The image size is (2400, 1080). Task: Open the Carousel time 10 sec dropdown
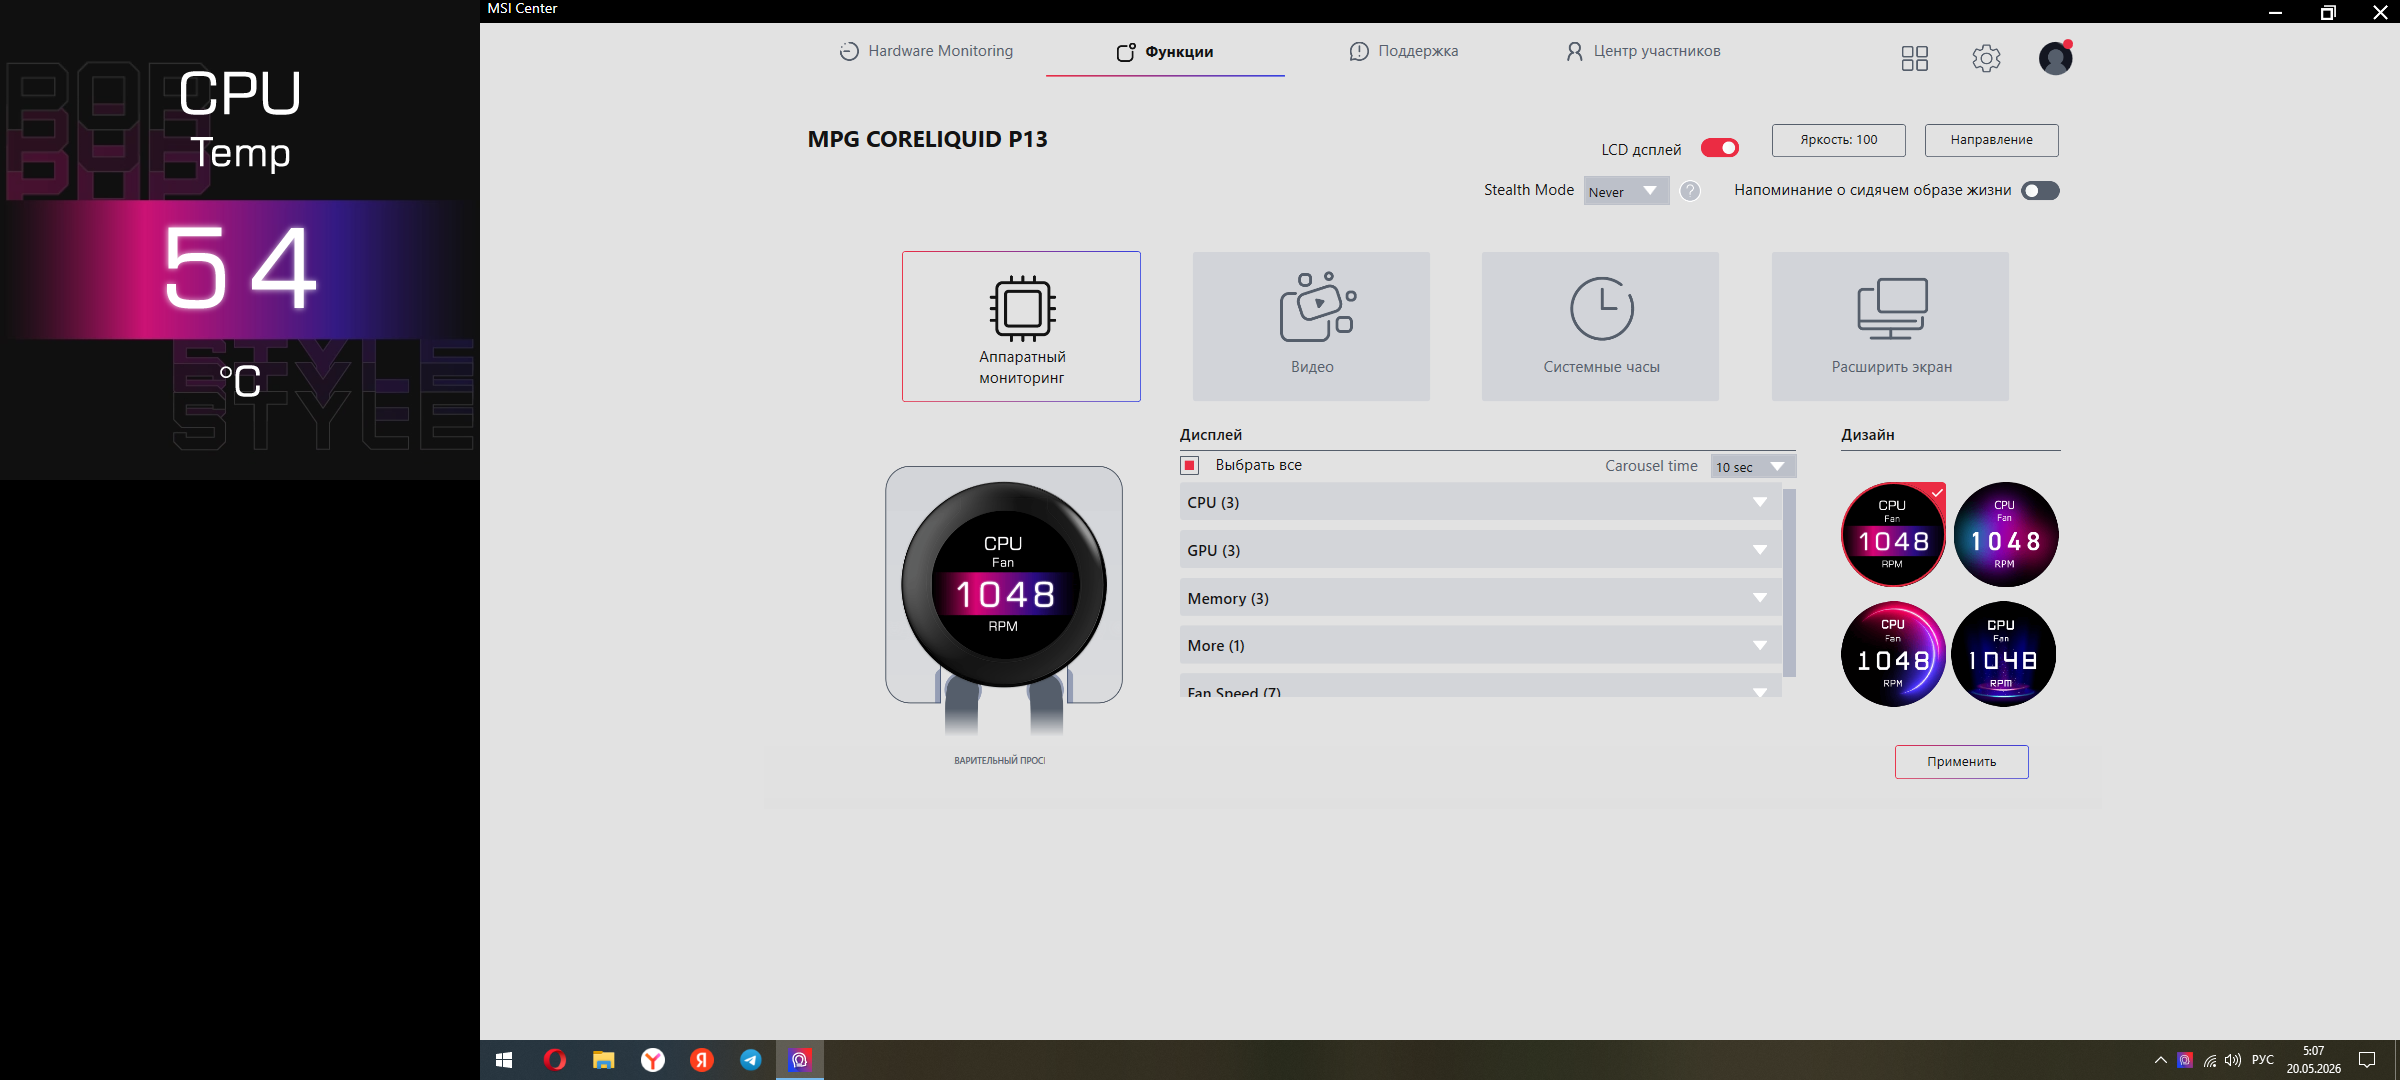[x=1753, y=466]
